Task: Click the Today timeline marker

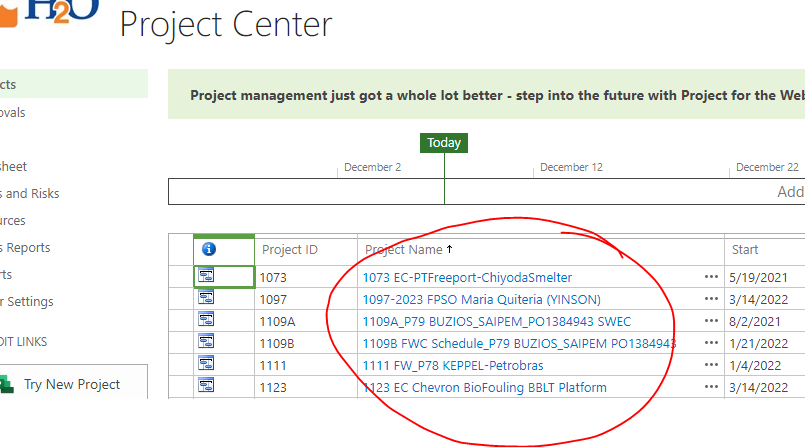Action: point(444,143)
